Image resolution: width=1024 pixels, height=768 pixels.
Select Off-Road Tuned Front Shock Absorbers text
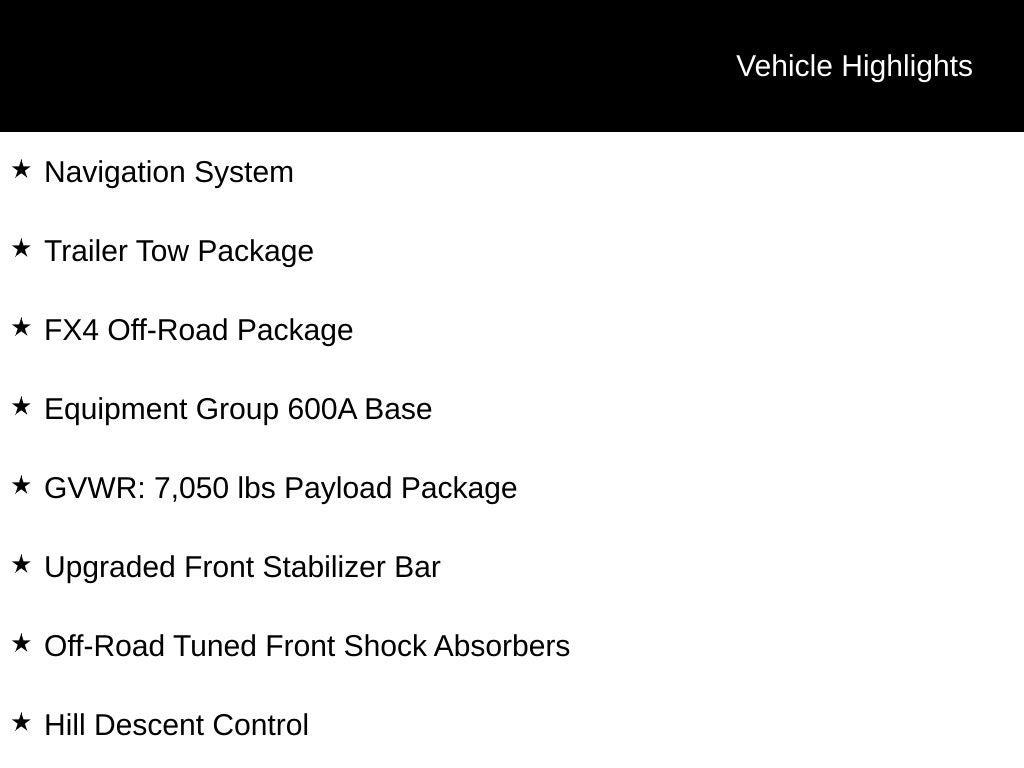coord(307,647)
